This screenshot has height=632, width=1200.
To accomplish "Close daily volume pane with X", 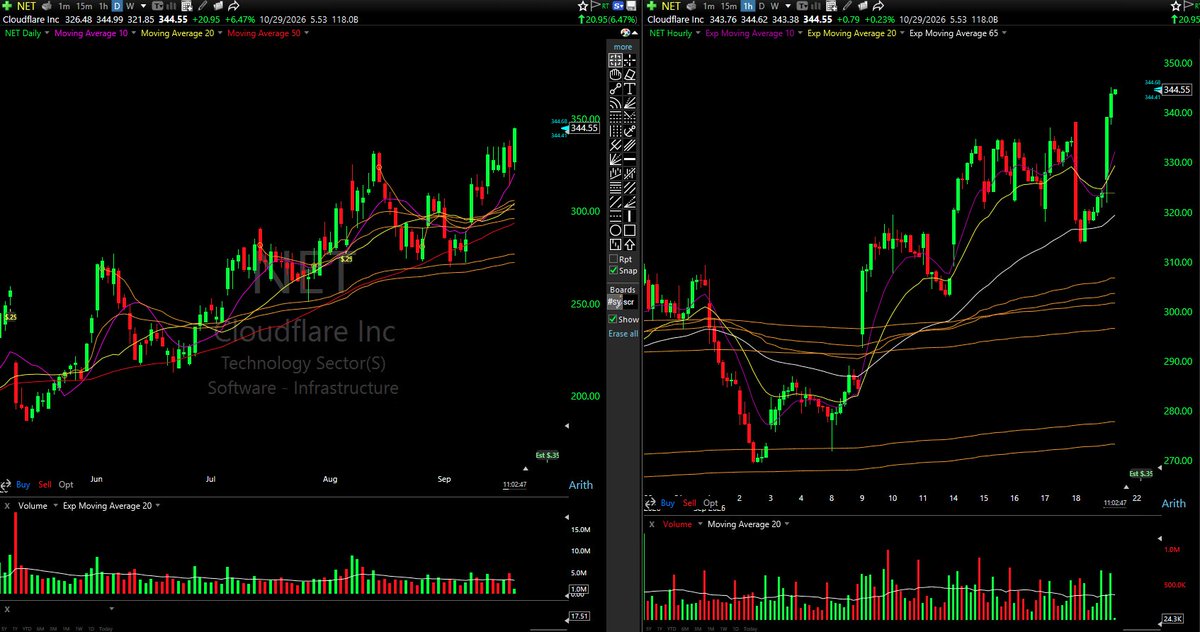I will tap(7, 506).
